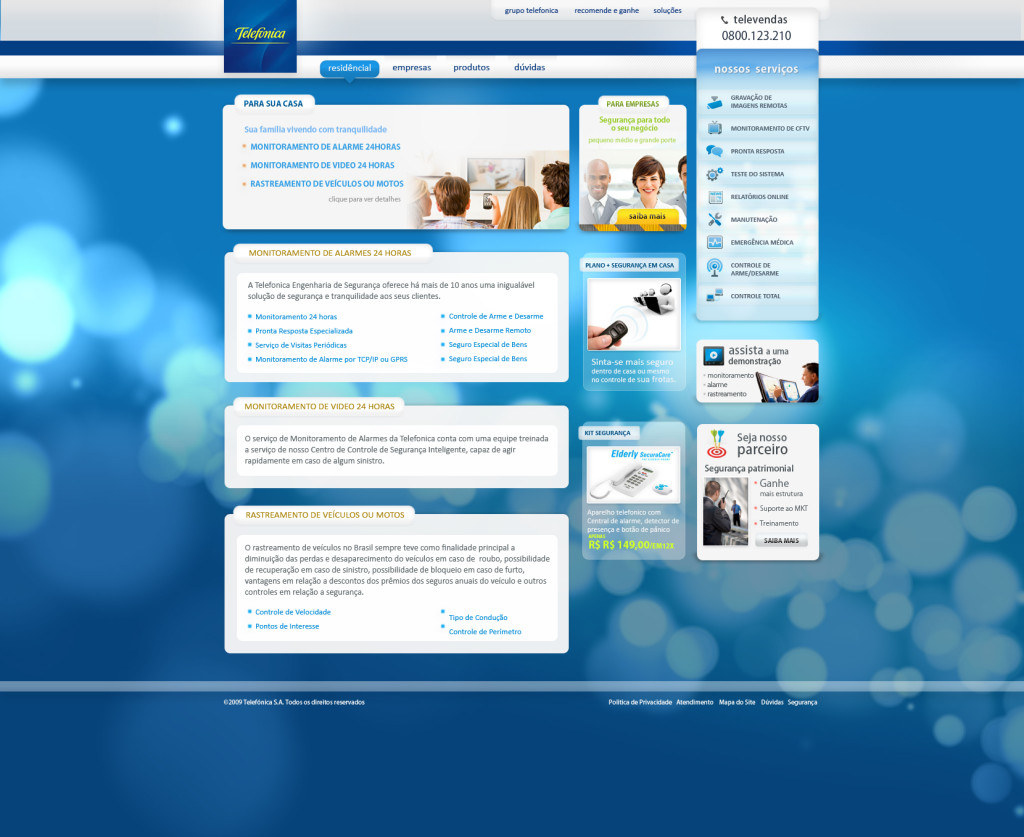Open Política de Privacidade footer link

(640, 703)
